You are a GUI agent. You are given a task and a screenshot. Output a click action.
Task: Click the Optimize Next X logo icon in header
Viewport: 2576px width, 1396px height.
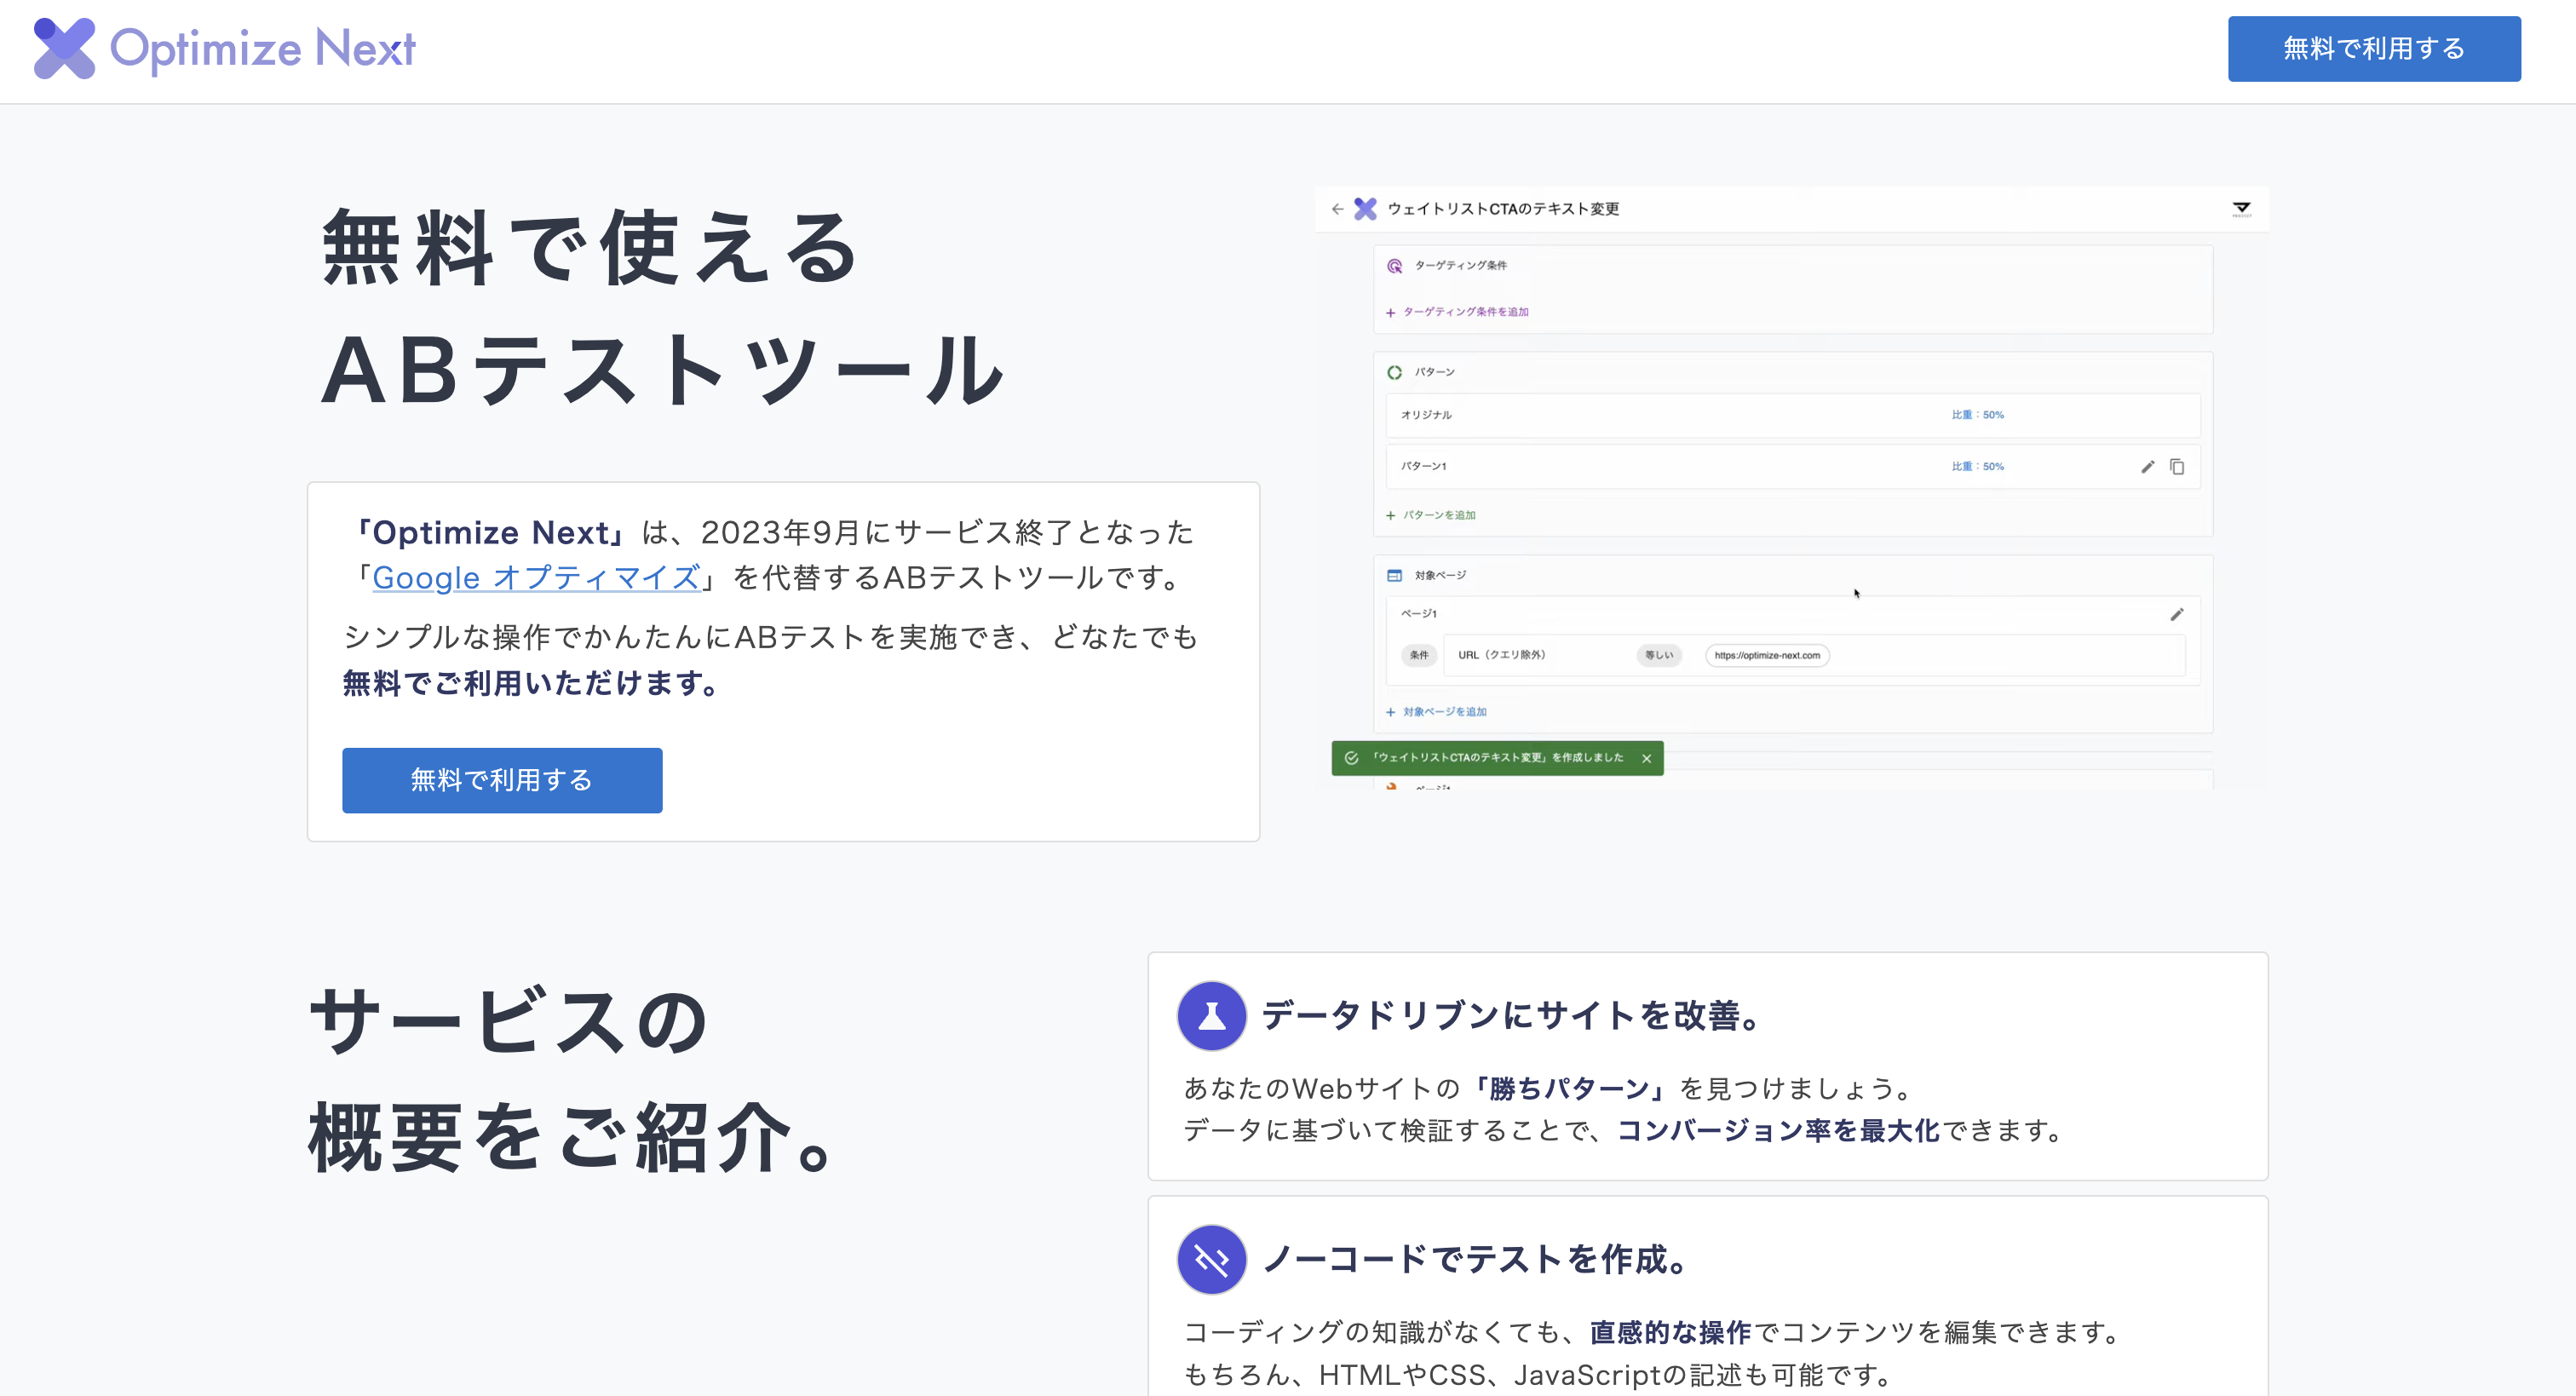coord(64,48)
